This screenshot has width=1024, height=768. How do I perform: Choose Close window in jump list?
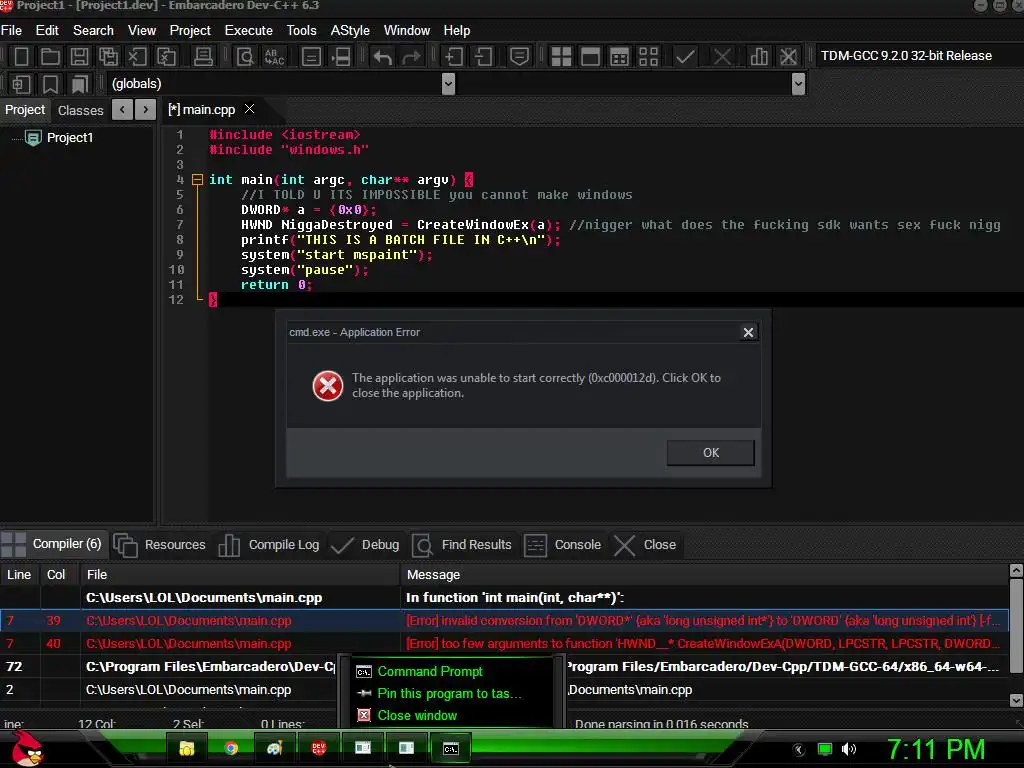(417, 715)
